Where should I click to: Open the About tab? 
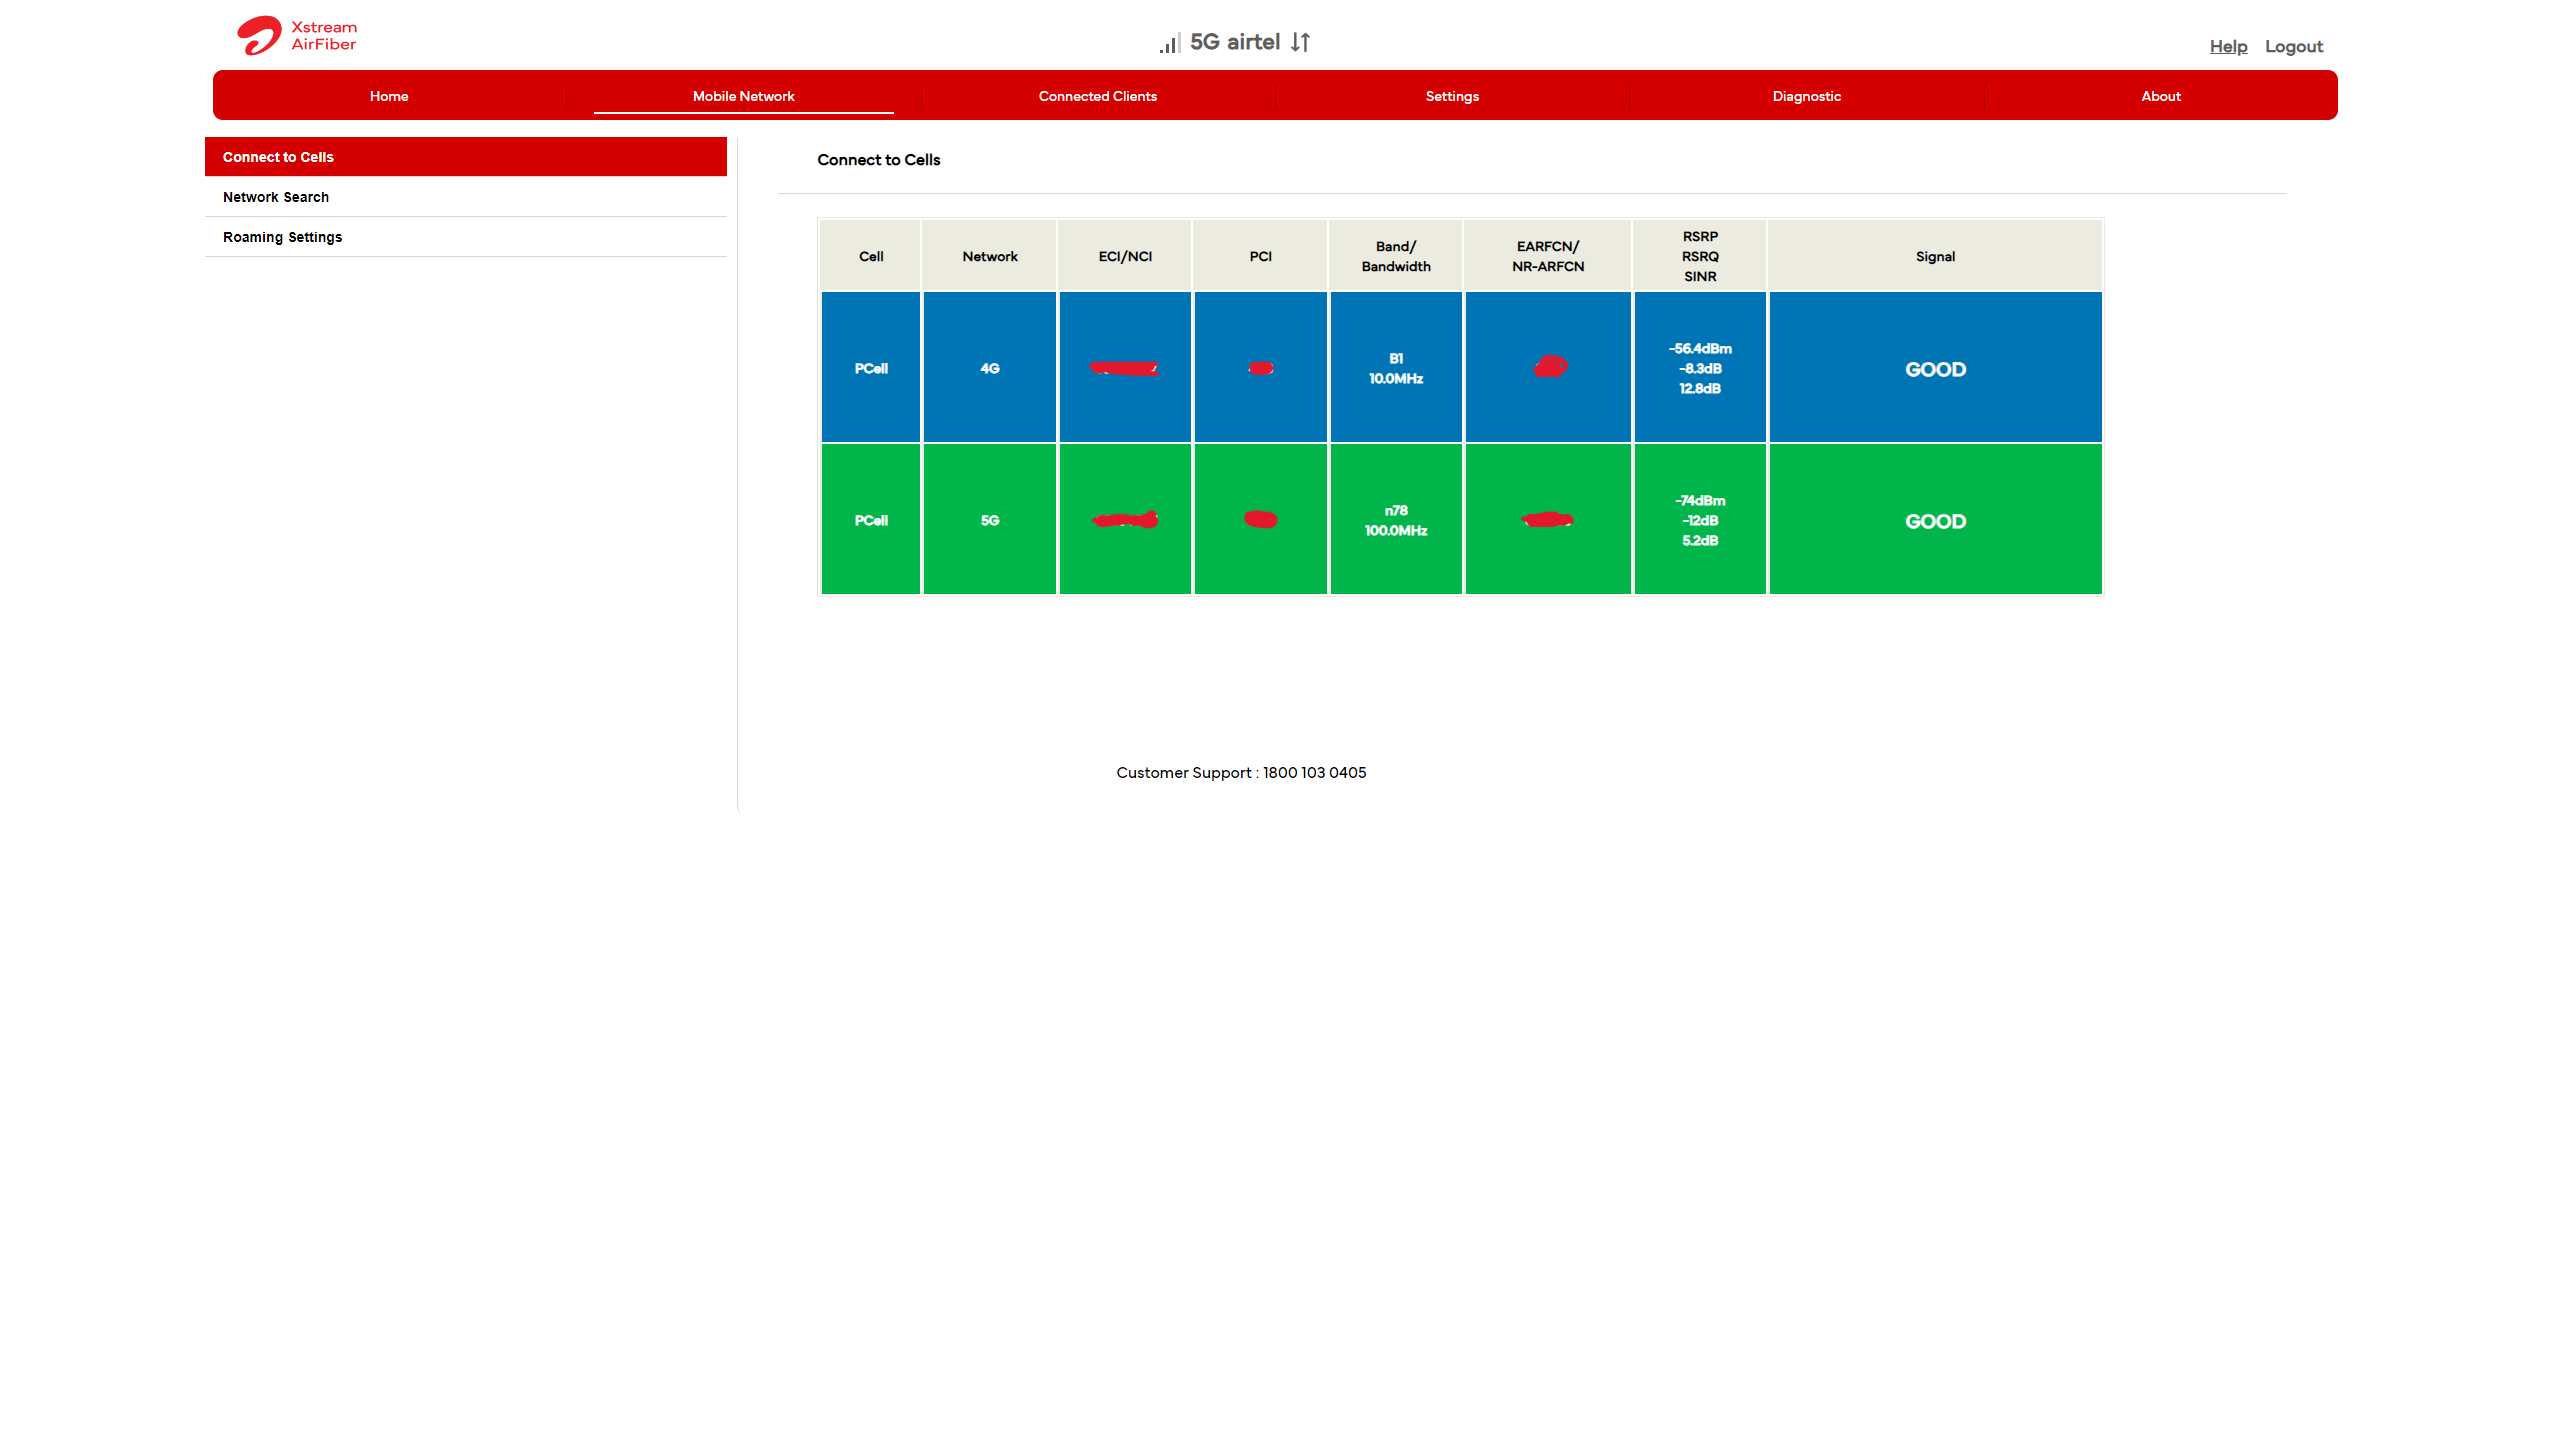coord(2160,96)
